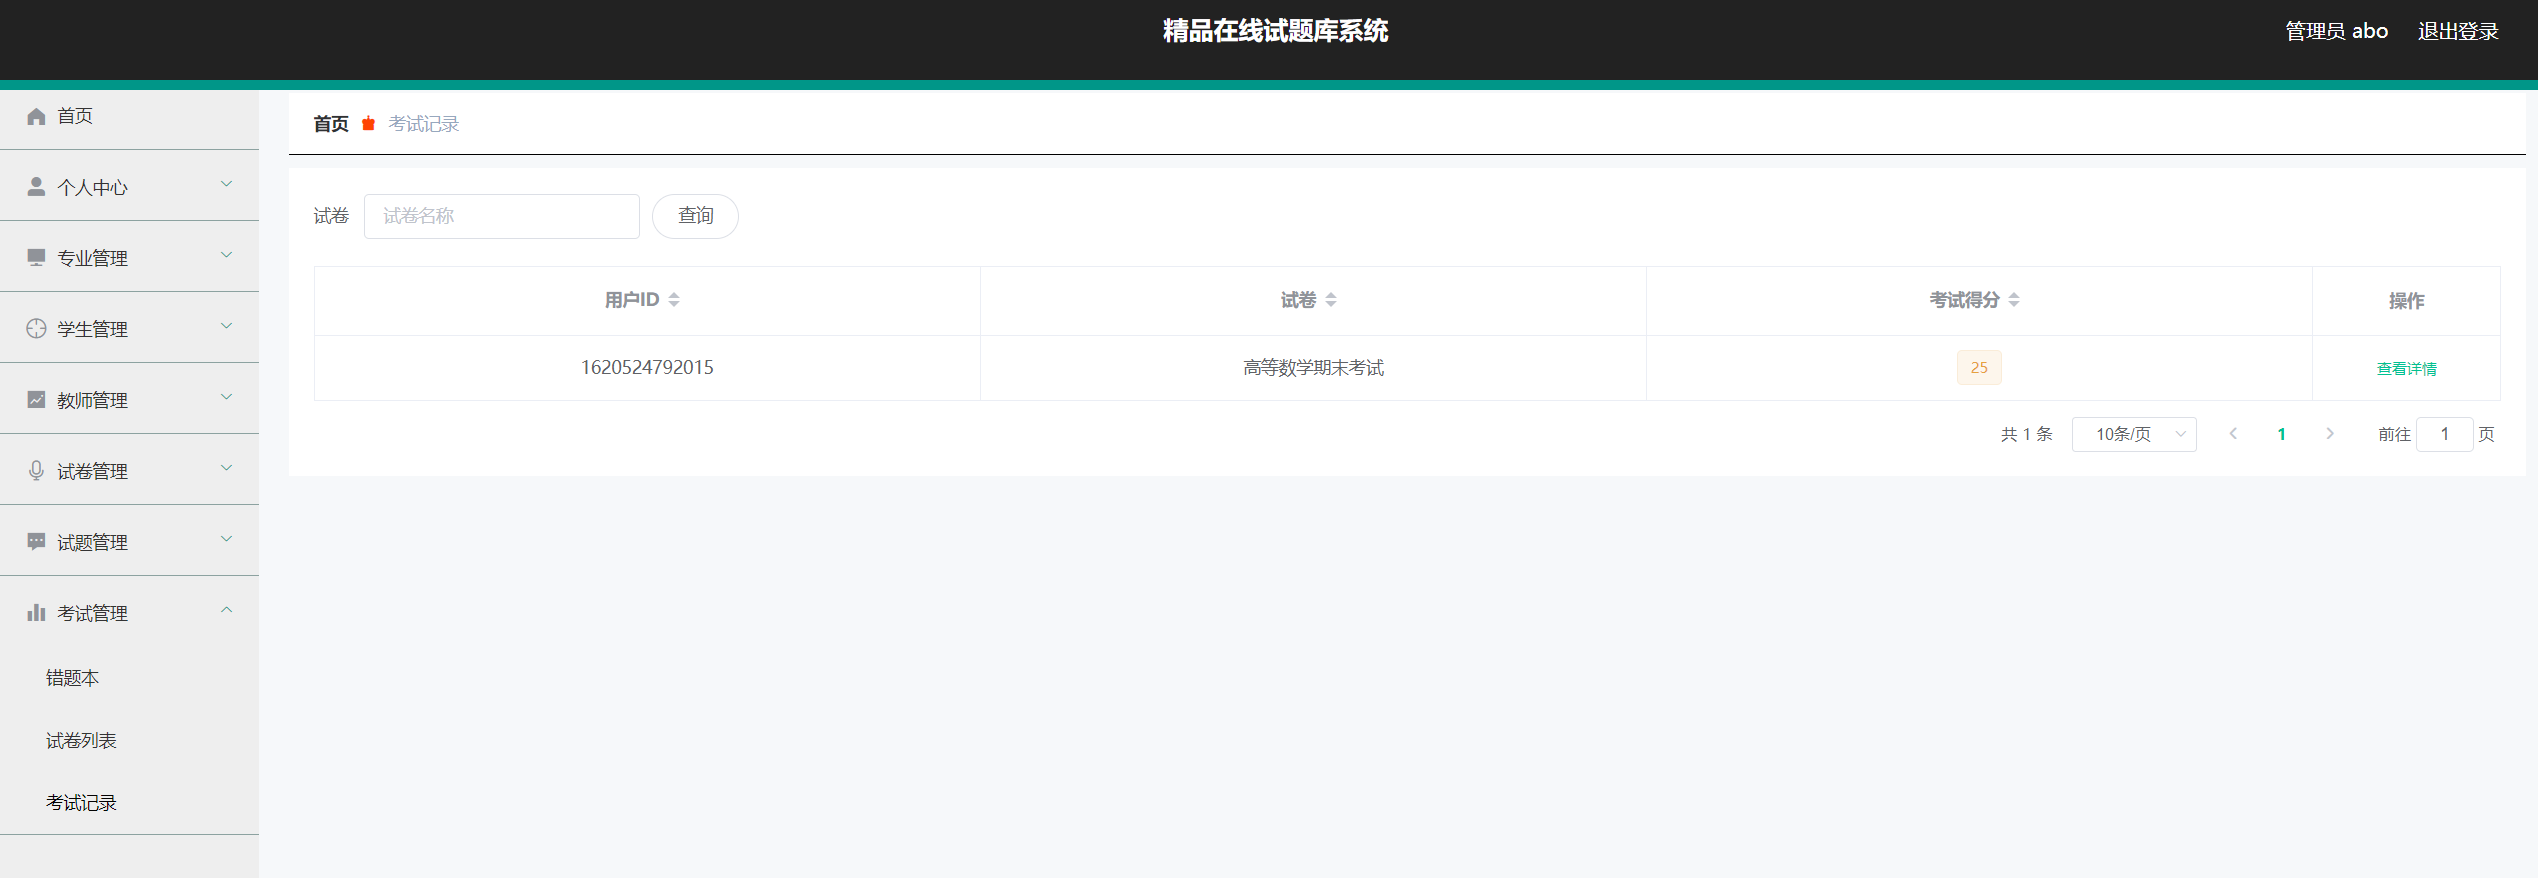The image size is (2538, 878).
Task: Open 试卷列表 submenu item
Action: [129, 741]
